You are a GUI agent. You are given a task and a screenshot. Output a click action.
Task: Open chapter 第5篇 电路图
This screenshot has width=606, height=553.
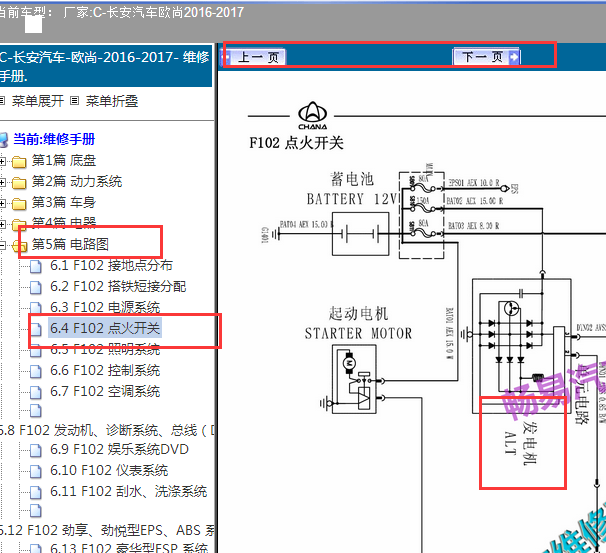point(70,244)
